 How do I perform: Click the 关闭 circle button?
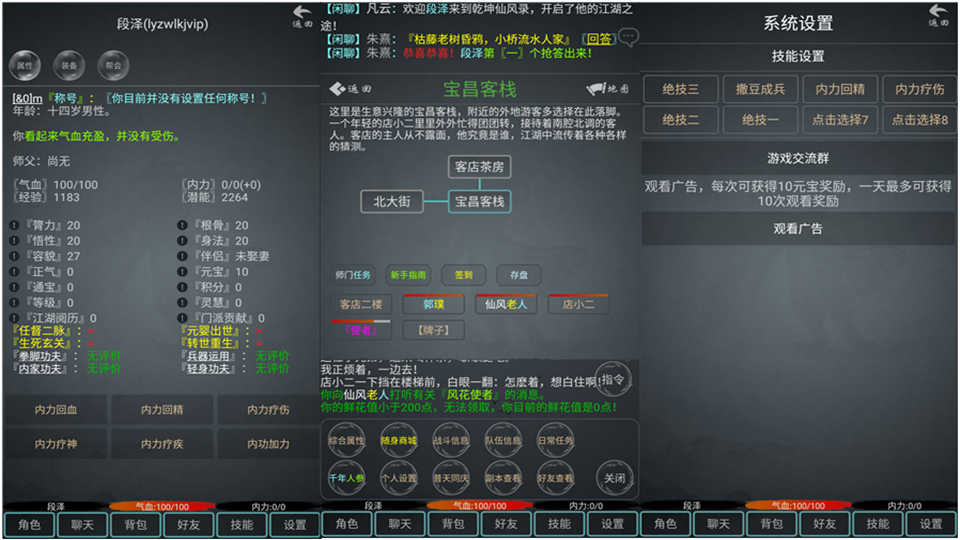coord(615,478)
